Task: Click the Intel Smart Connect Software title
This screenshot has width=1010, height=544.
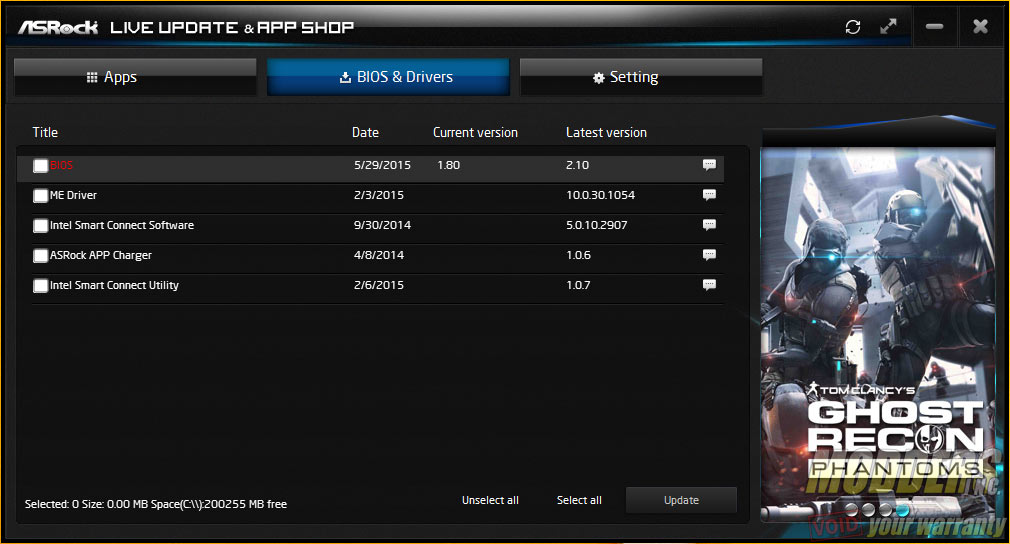Action: pyautogui.click(x=122, y=225)
